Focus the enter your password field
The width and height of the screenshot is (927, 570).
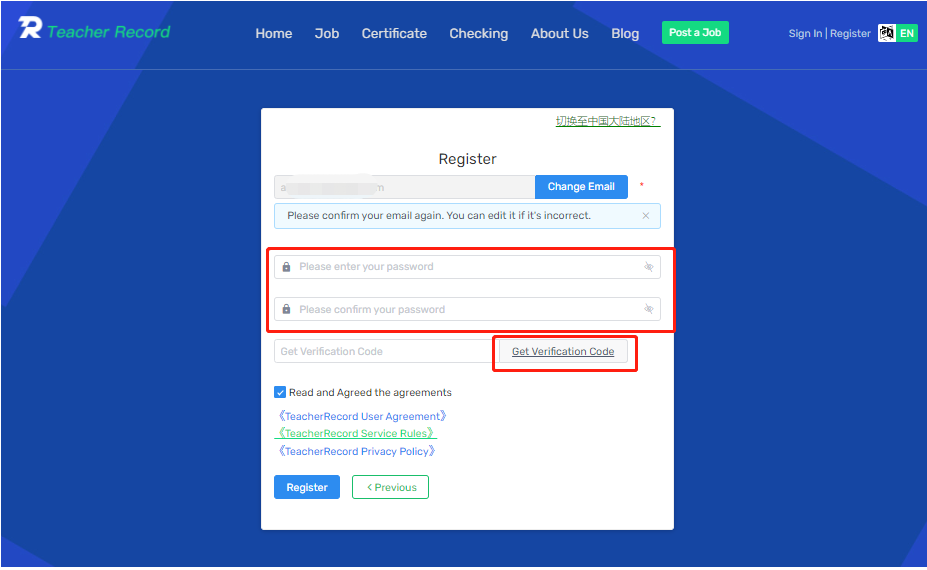coord(467,267)
